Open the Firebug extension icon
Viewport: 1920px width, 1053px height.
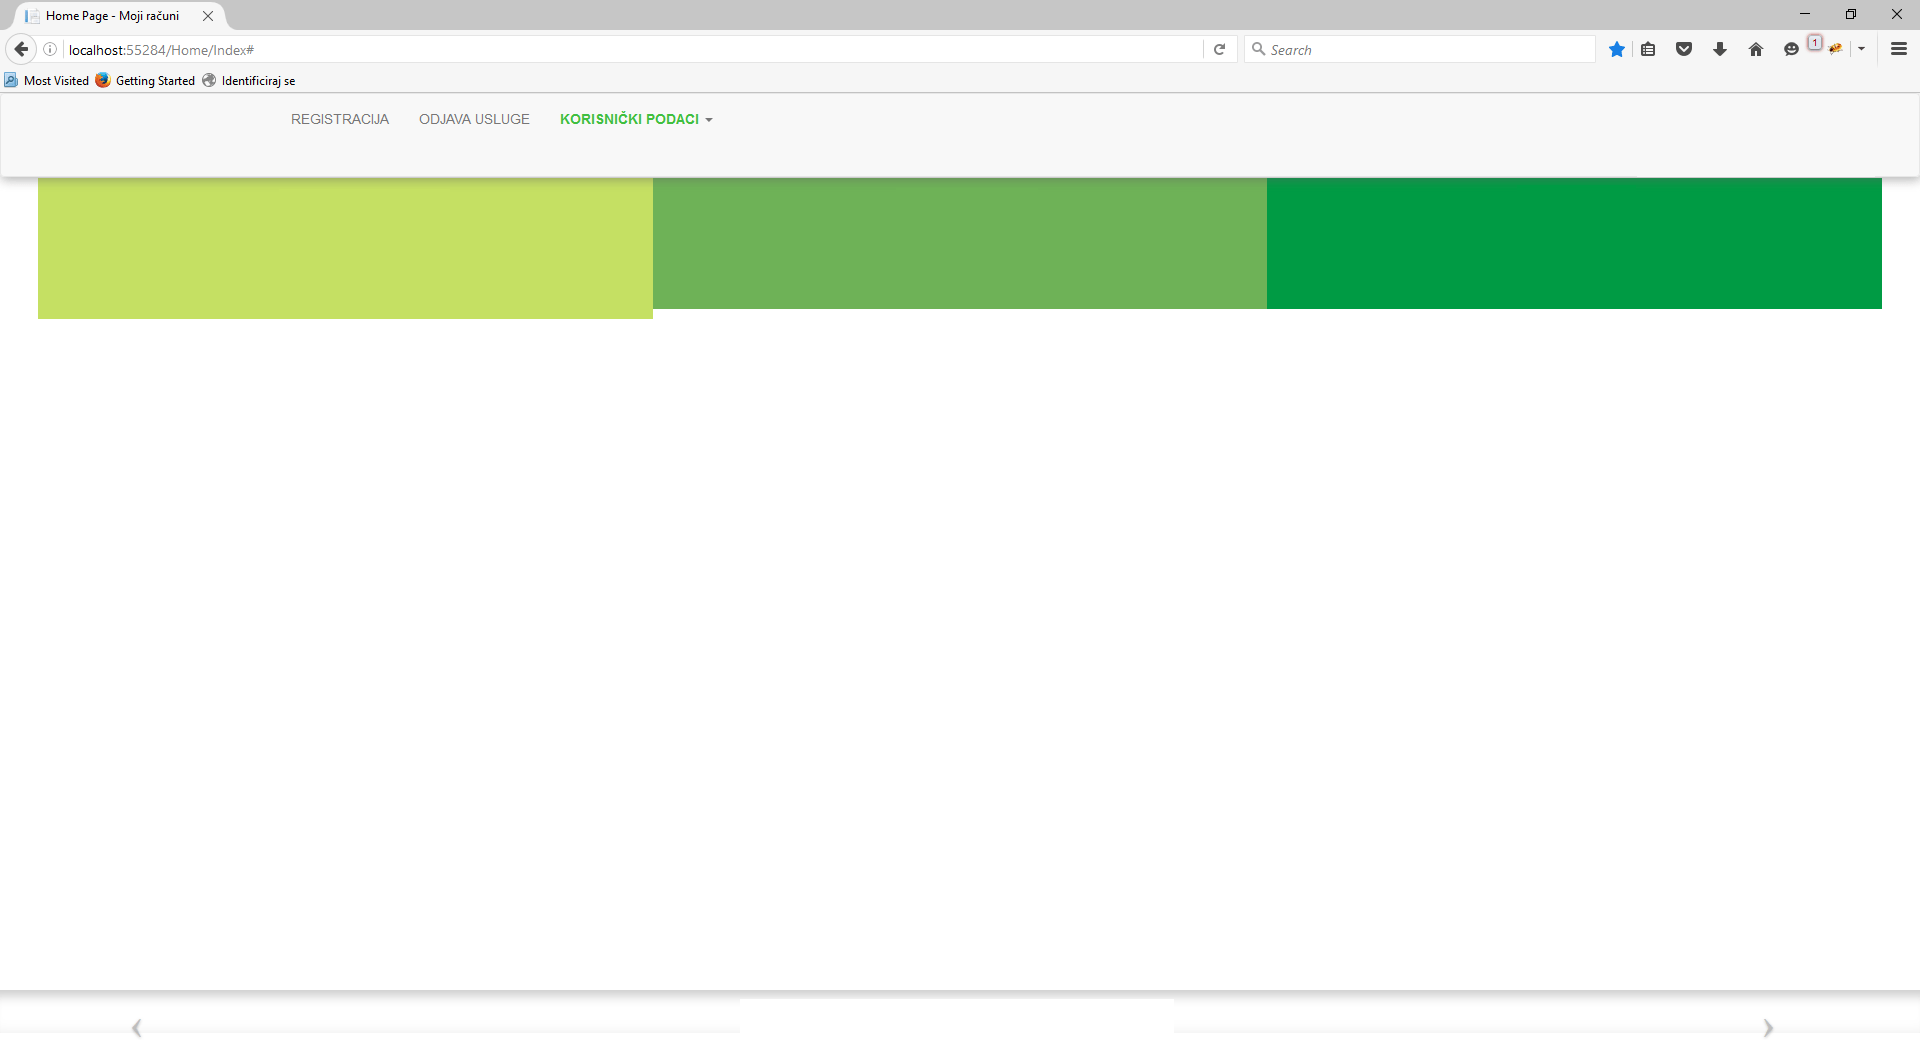pos(1837,48)
